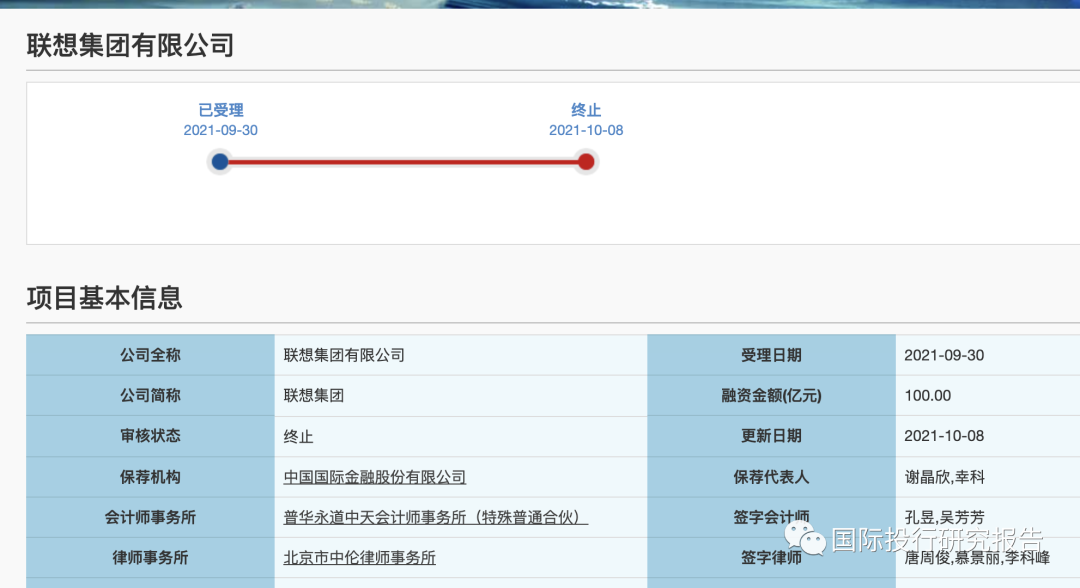Select the 审核状态 value 终止
The image size is (1080, 588).
click(x=298, y=437)
